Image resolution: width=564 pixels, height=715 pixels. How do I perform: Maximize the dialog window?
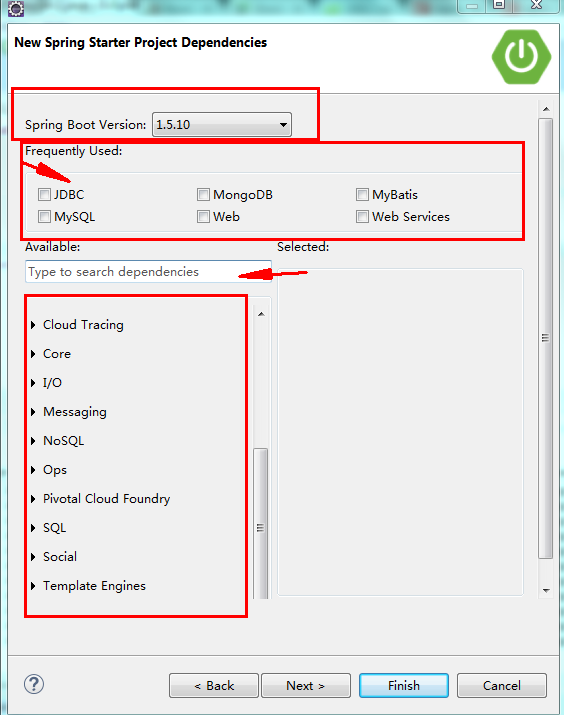pos(499,5)
